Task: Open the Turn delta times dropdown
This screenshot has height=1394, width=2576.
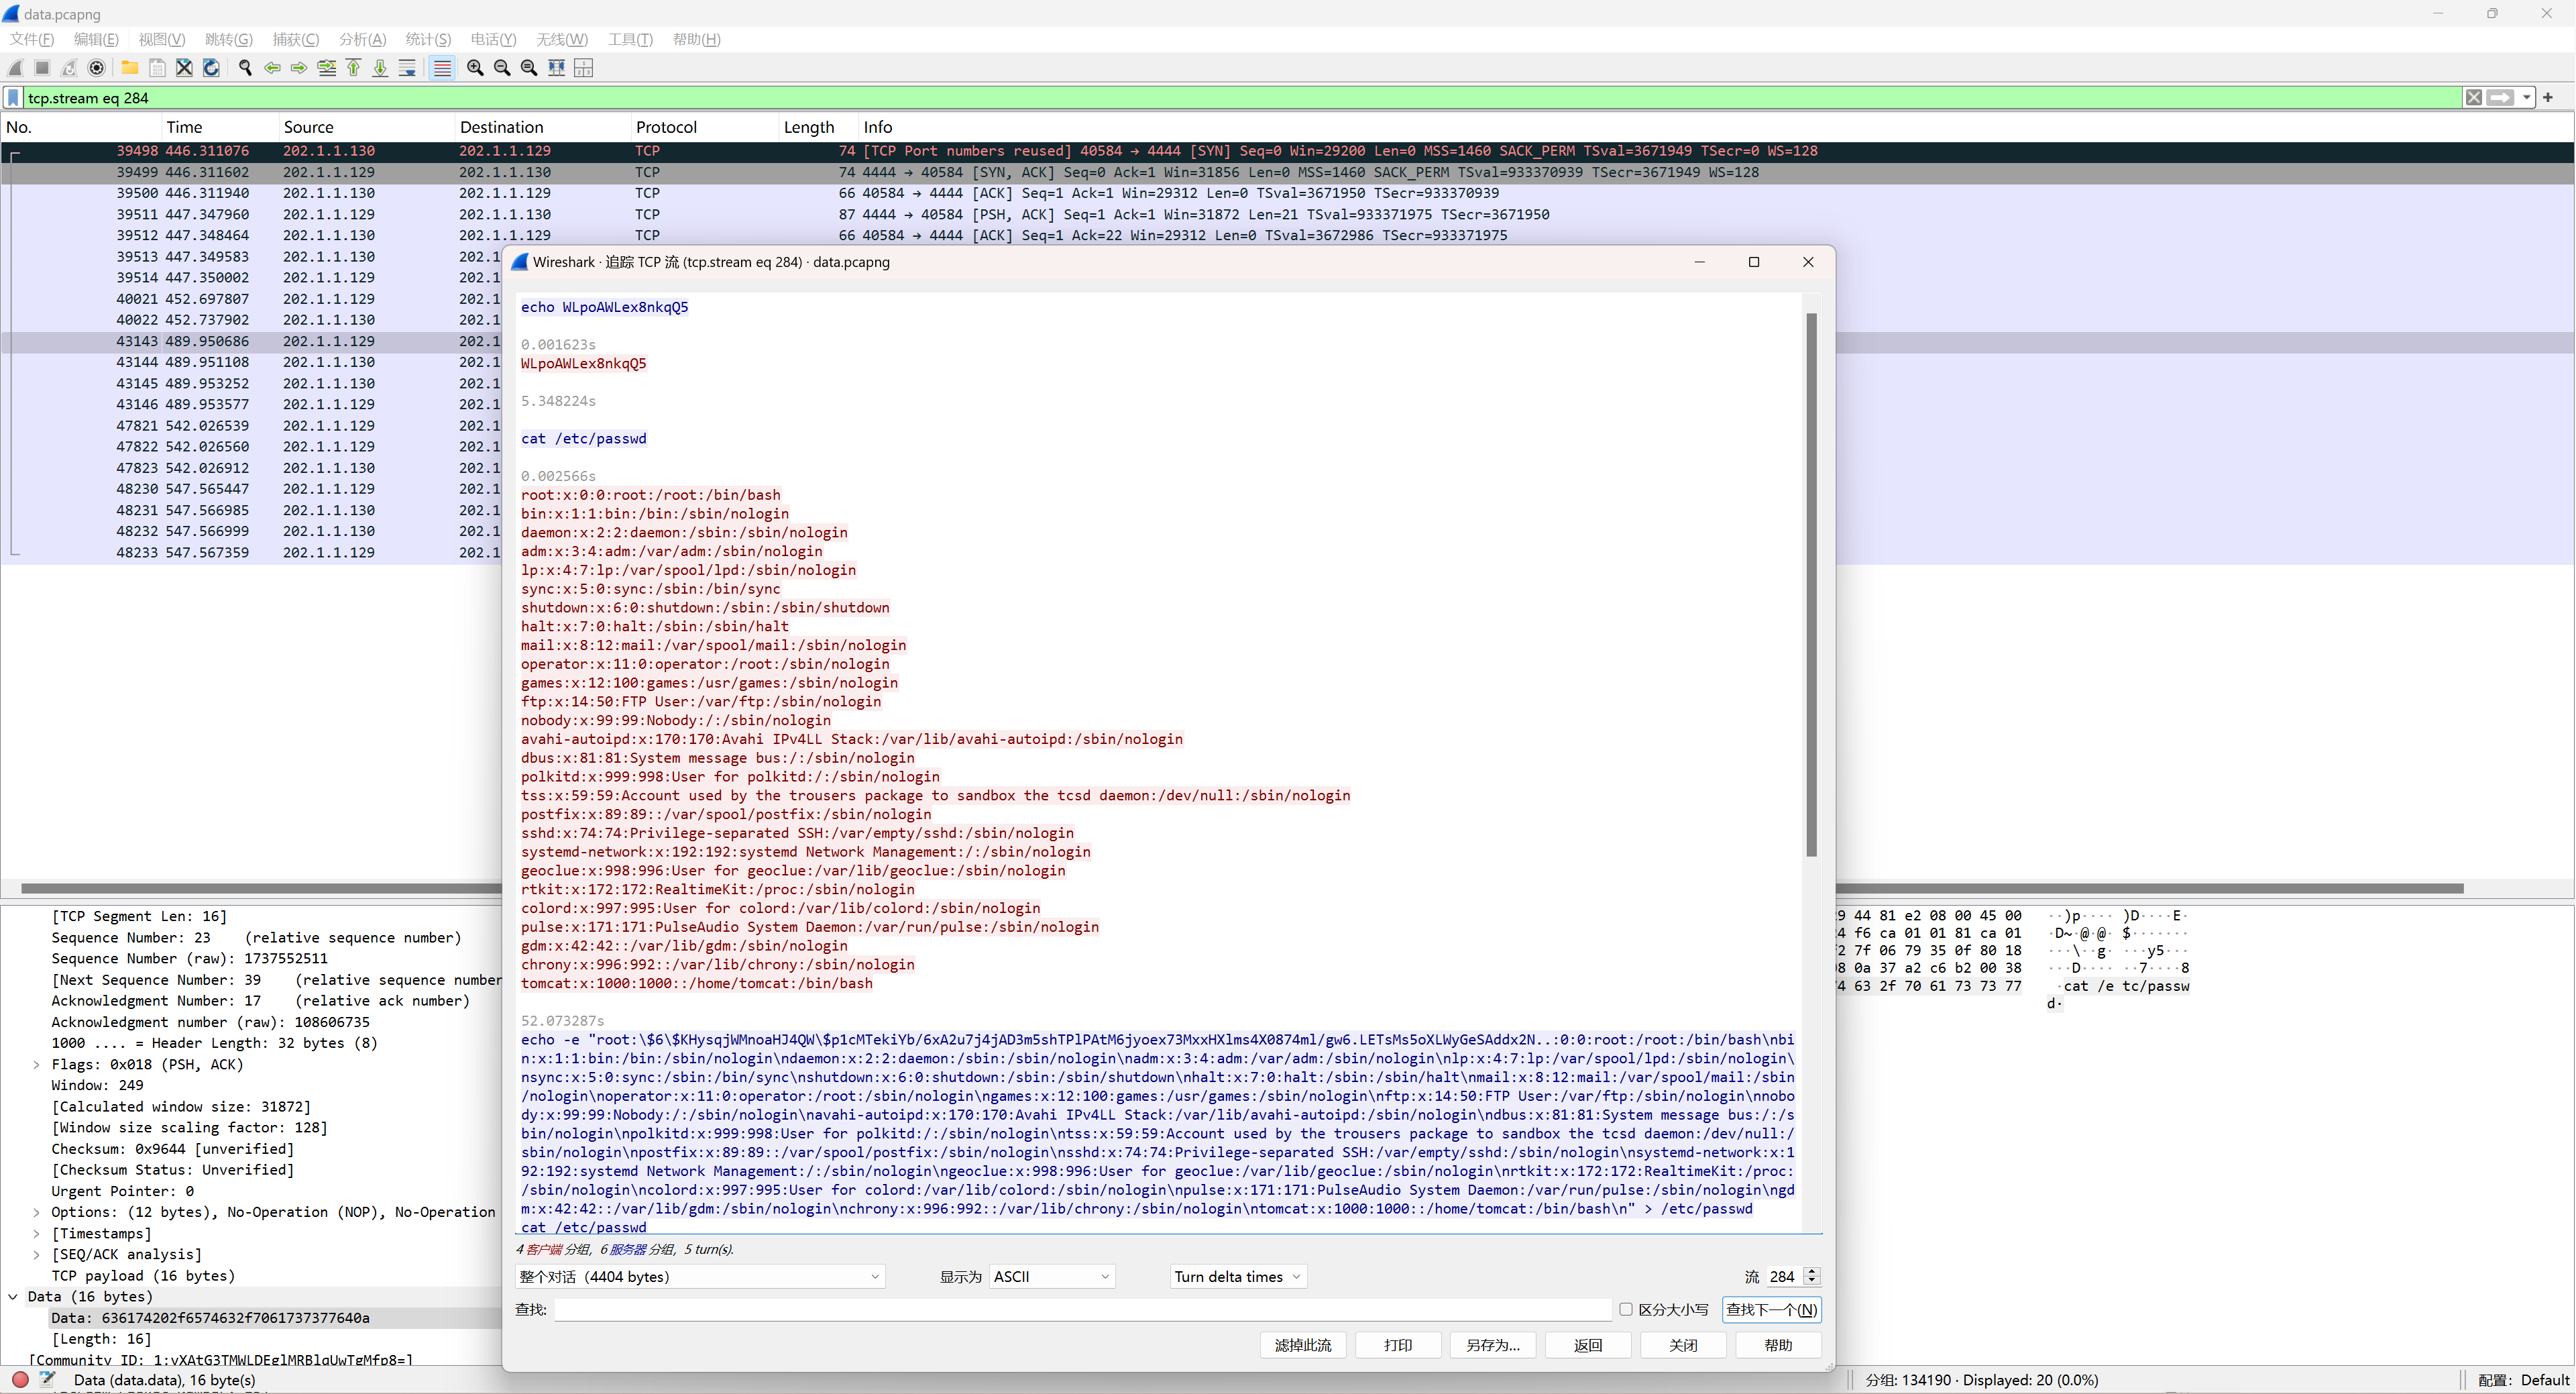Action: (1237, 1276)
